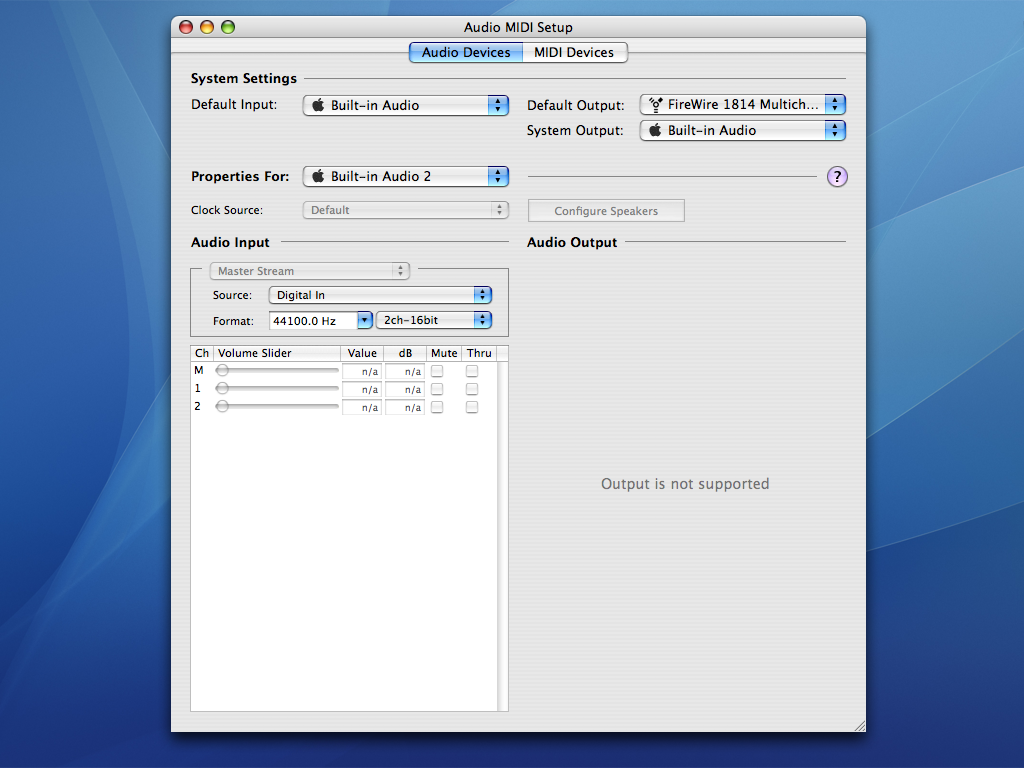Open the Properties For device dropdown
The width and height of the screenshot is (1024, 768).
(406, 176)
